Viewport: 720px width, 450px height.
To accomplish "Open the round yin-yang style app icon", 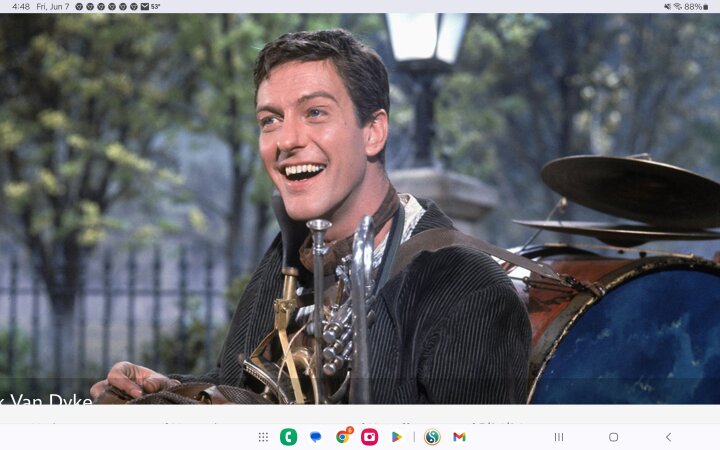I will 432,437.
